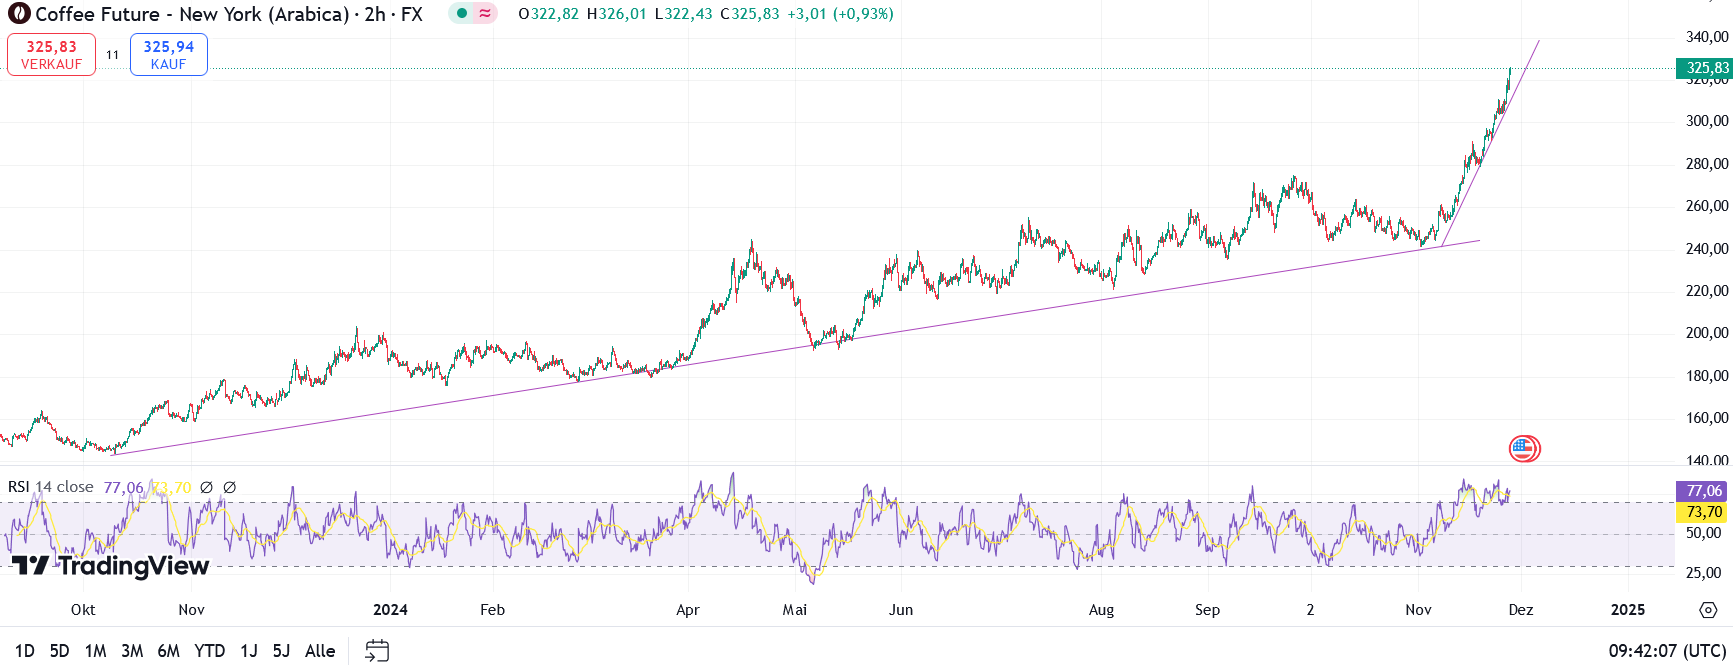Choose the 6M time range
This screenshot has height=671, width=1733.
pyautogui.click(x=169, y=651)
